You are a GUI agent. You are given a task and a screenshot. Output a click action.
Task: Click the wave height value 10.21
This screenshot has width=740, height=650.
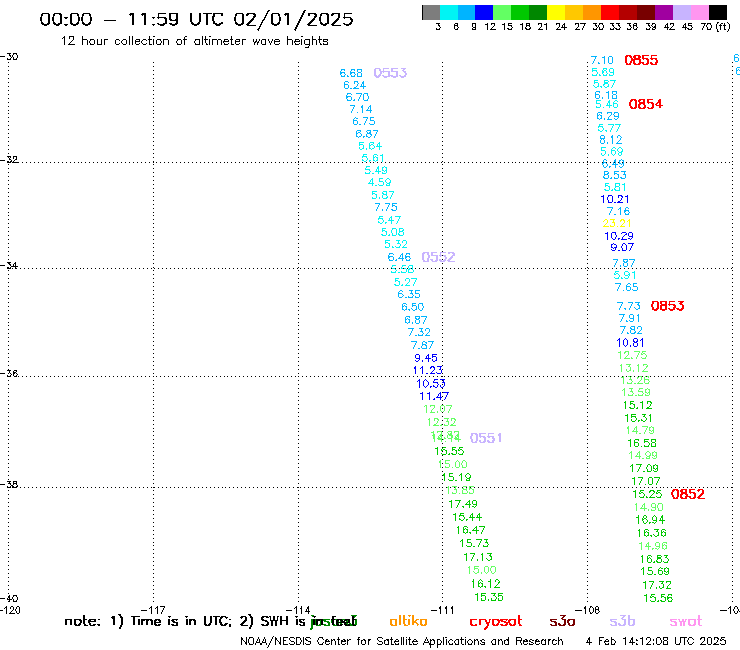point(615,200)
